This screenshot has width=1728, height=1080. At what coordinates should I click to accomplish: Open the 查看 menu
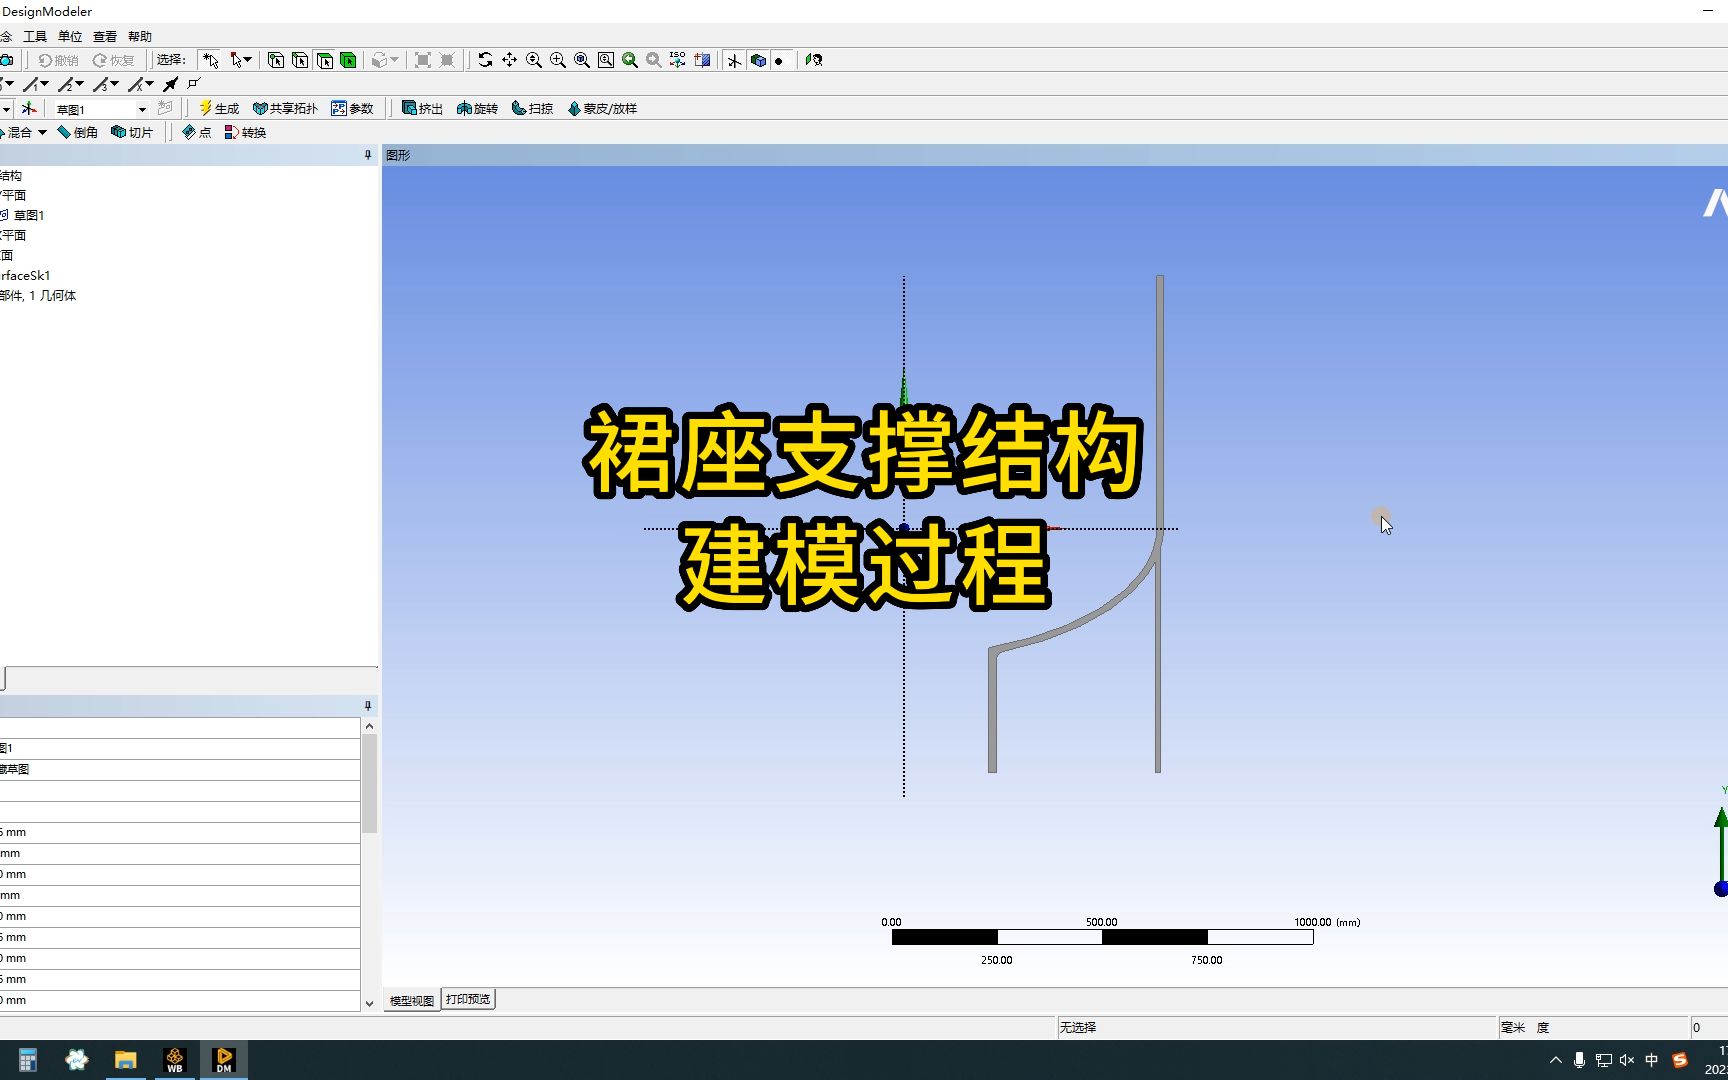click(105, 36)
